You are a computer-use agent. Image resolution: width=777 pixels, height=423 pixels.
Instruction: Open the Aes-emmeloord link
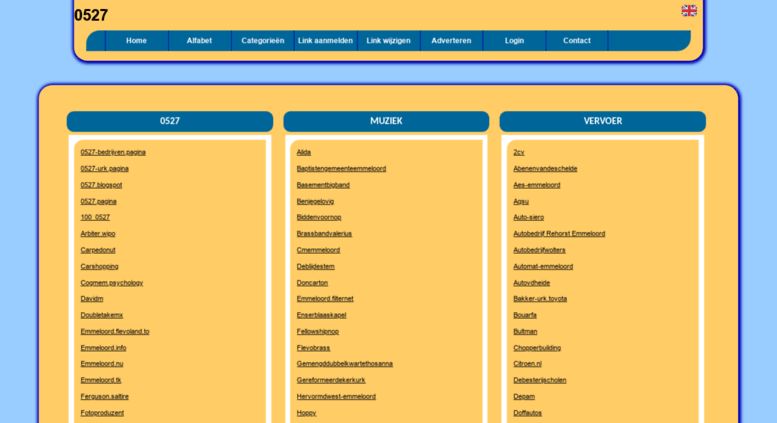click(537, 185)
